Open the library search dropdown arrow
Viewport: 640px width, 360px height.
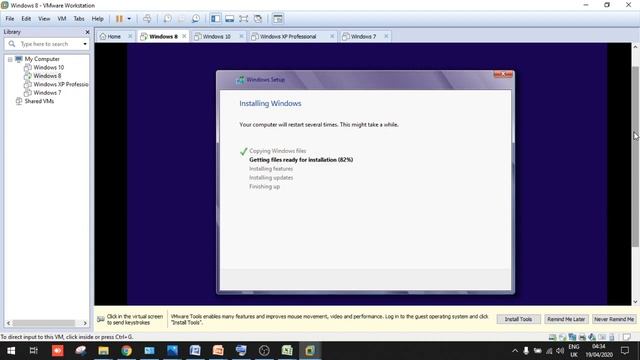(85, 44)
